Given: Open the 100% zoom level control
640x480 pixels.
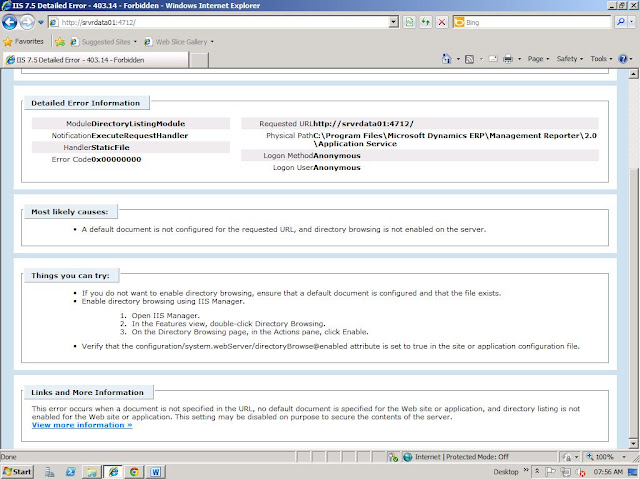Looking at the screenshot, I should (600, 457).
